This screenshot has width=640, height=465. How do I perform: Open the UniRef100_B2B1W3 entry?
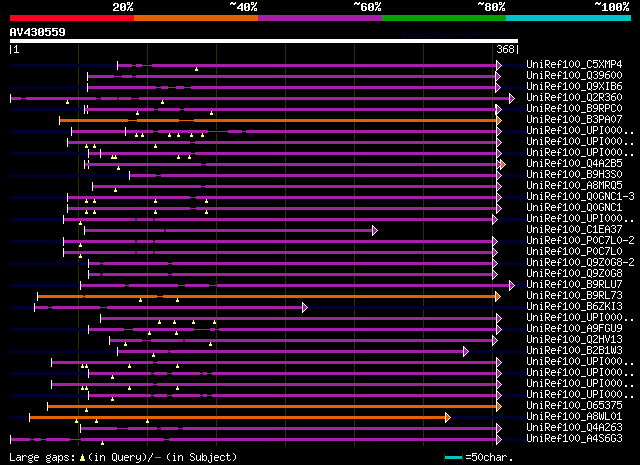coord(574,351)
